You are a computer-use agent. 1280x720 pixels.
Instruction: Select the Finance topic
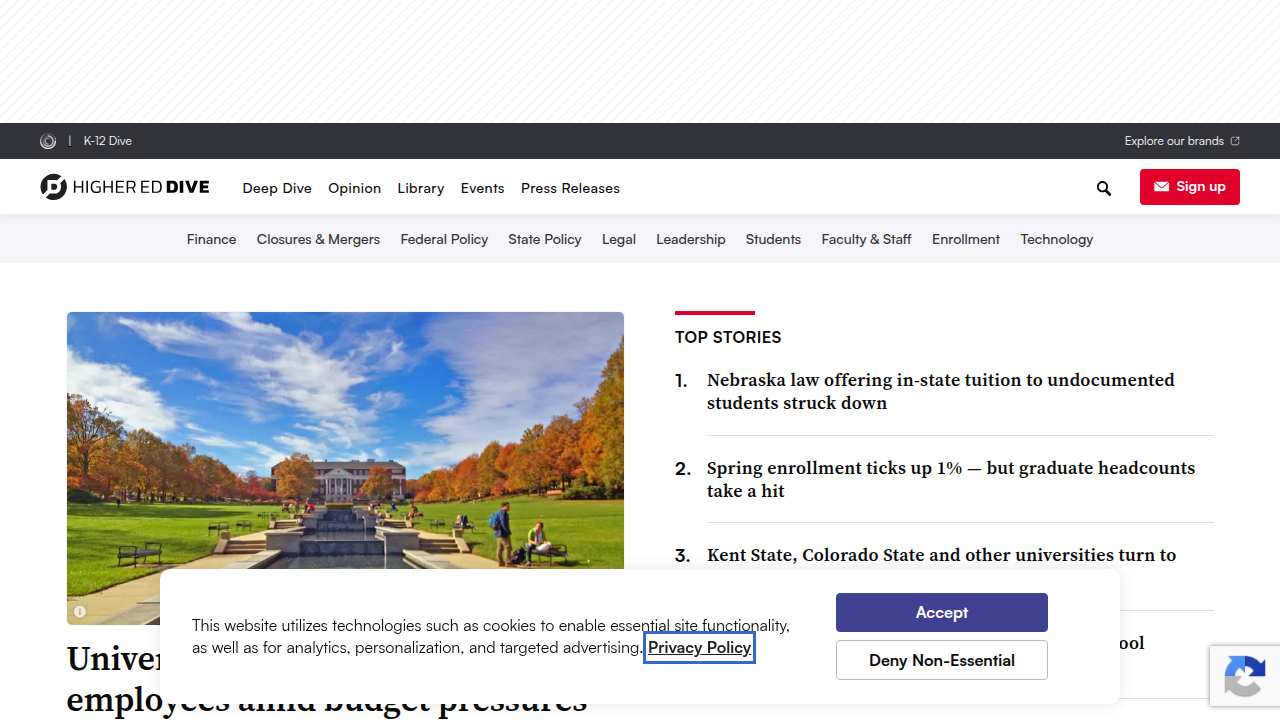tap(212, 239)
